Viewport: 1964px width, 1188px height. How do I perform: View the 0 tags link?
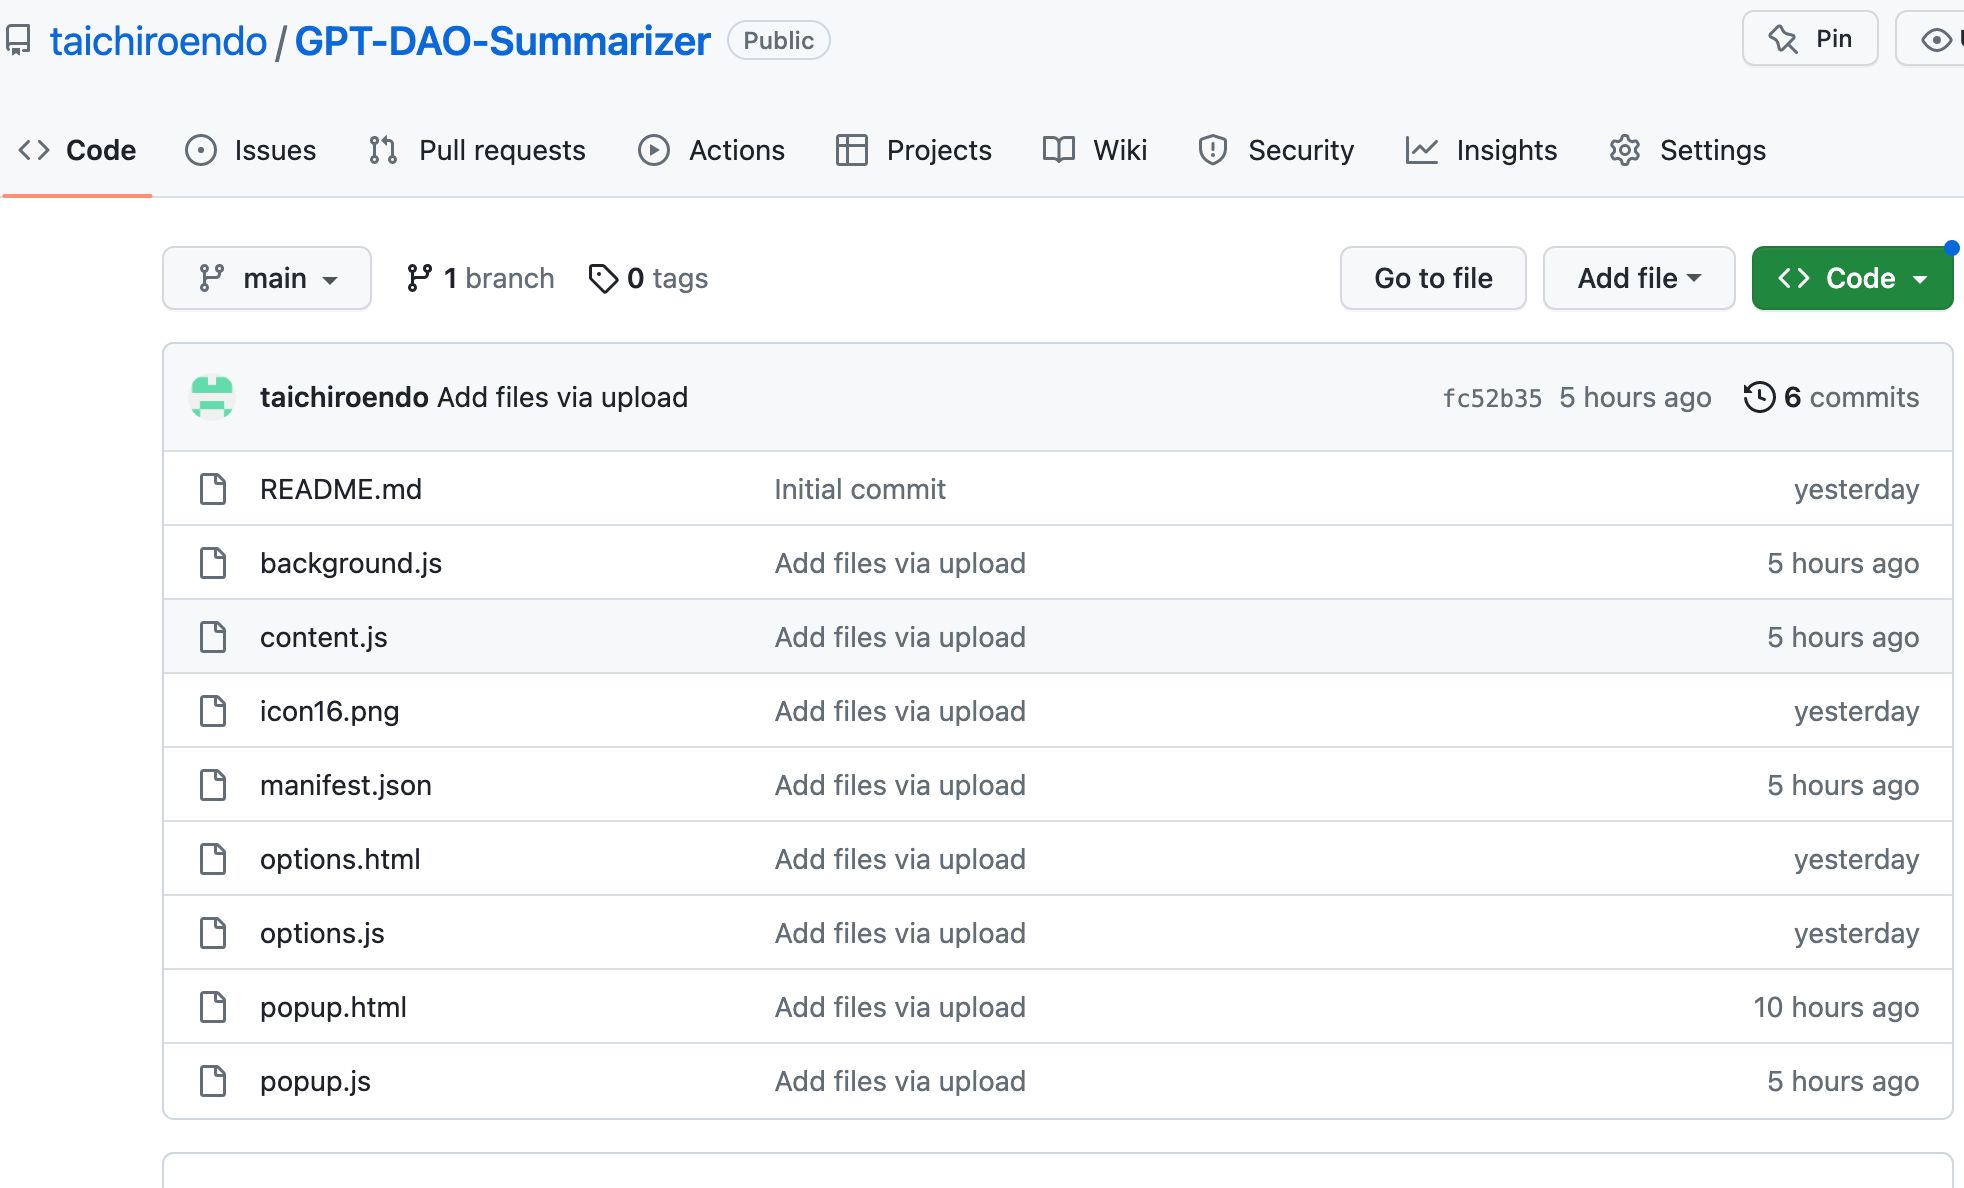click(648, 278)
